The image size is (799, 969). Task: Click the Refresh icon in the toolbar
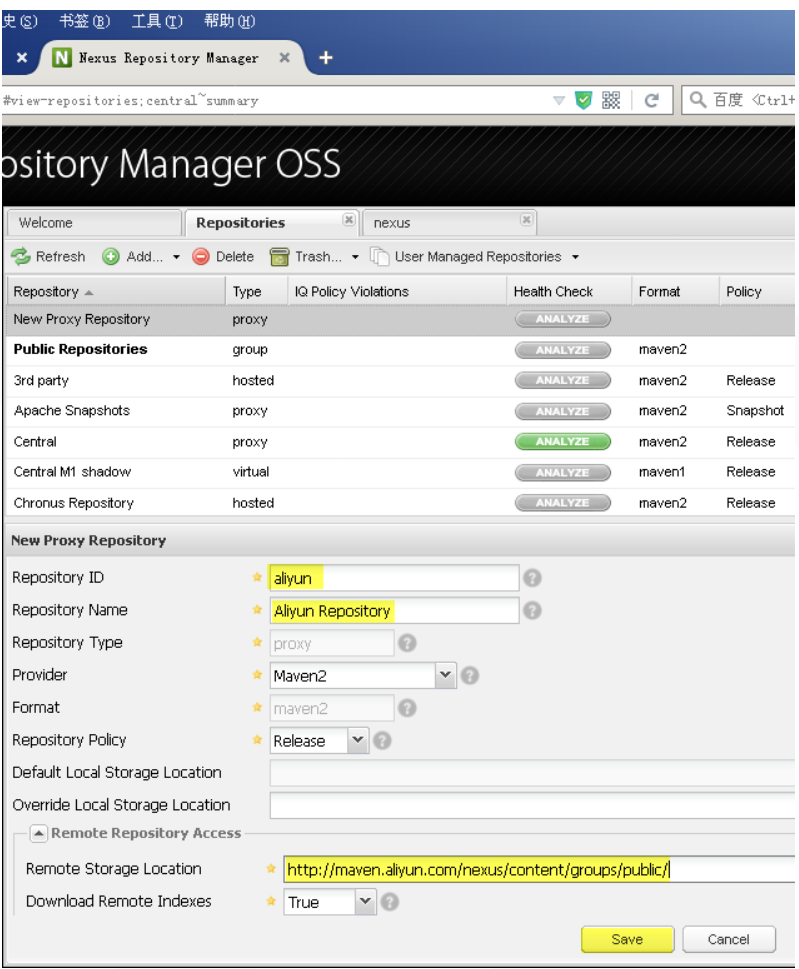click(21, 257)
